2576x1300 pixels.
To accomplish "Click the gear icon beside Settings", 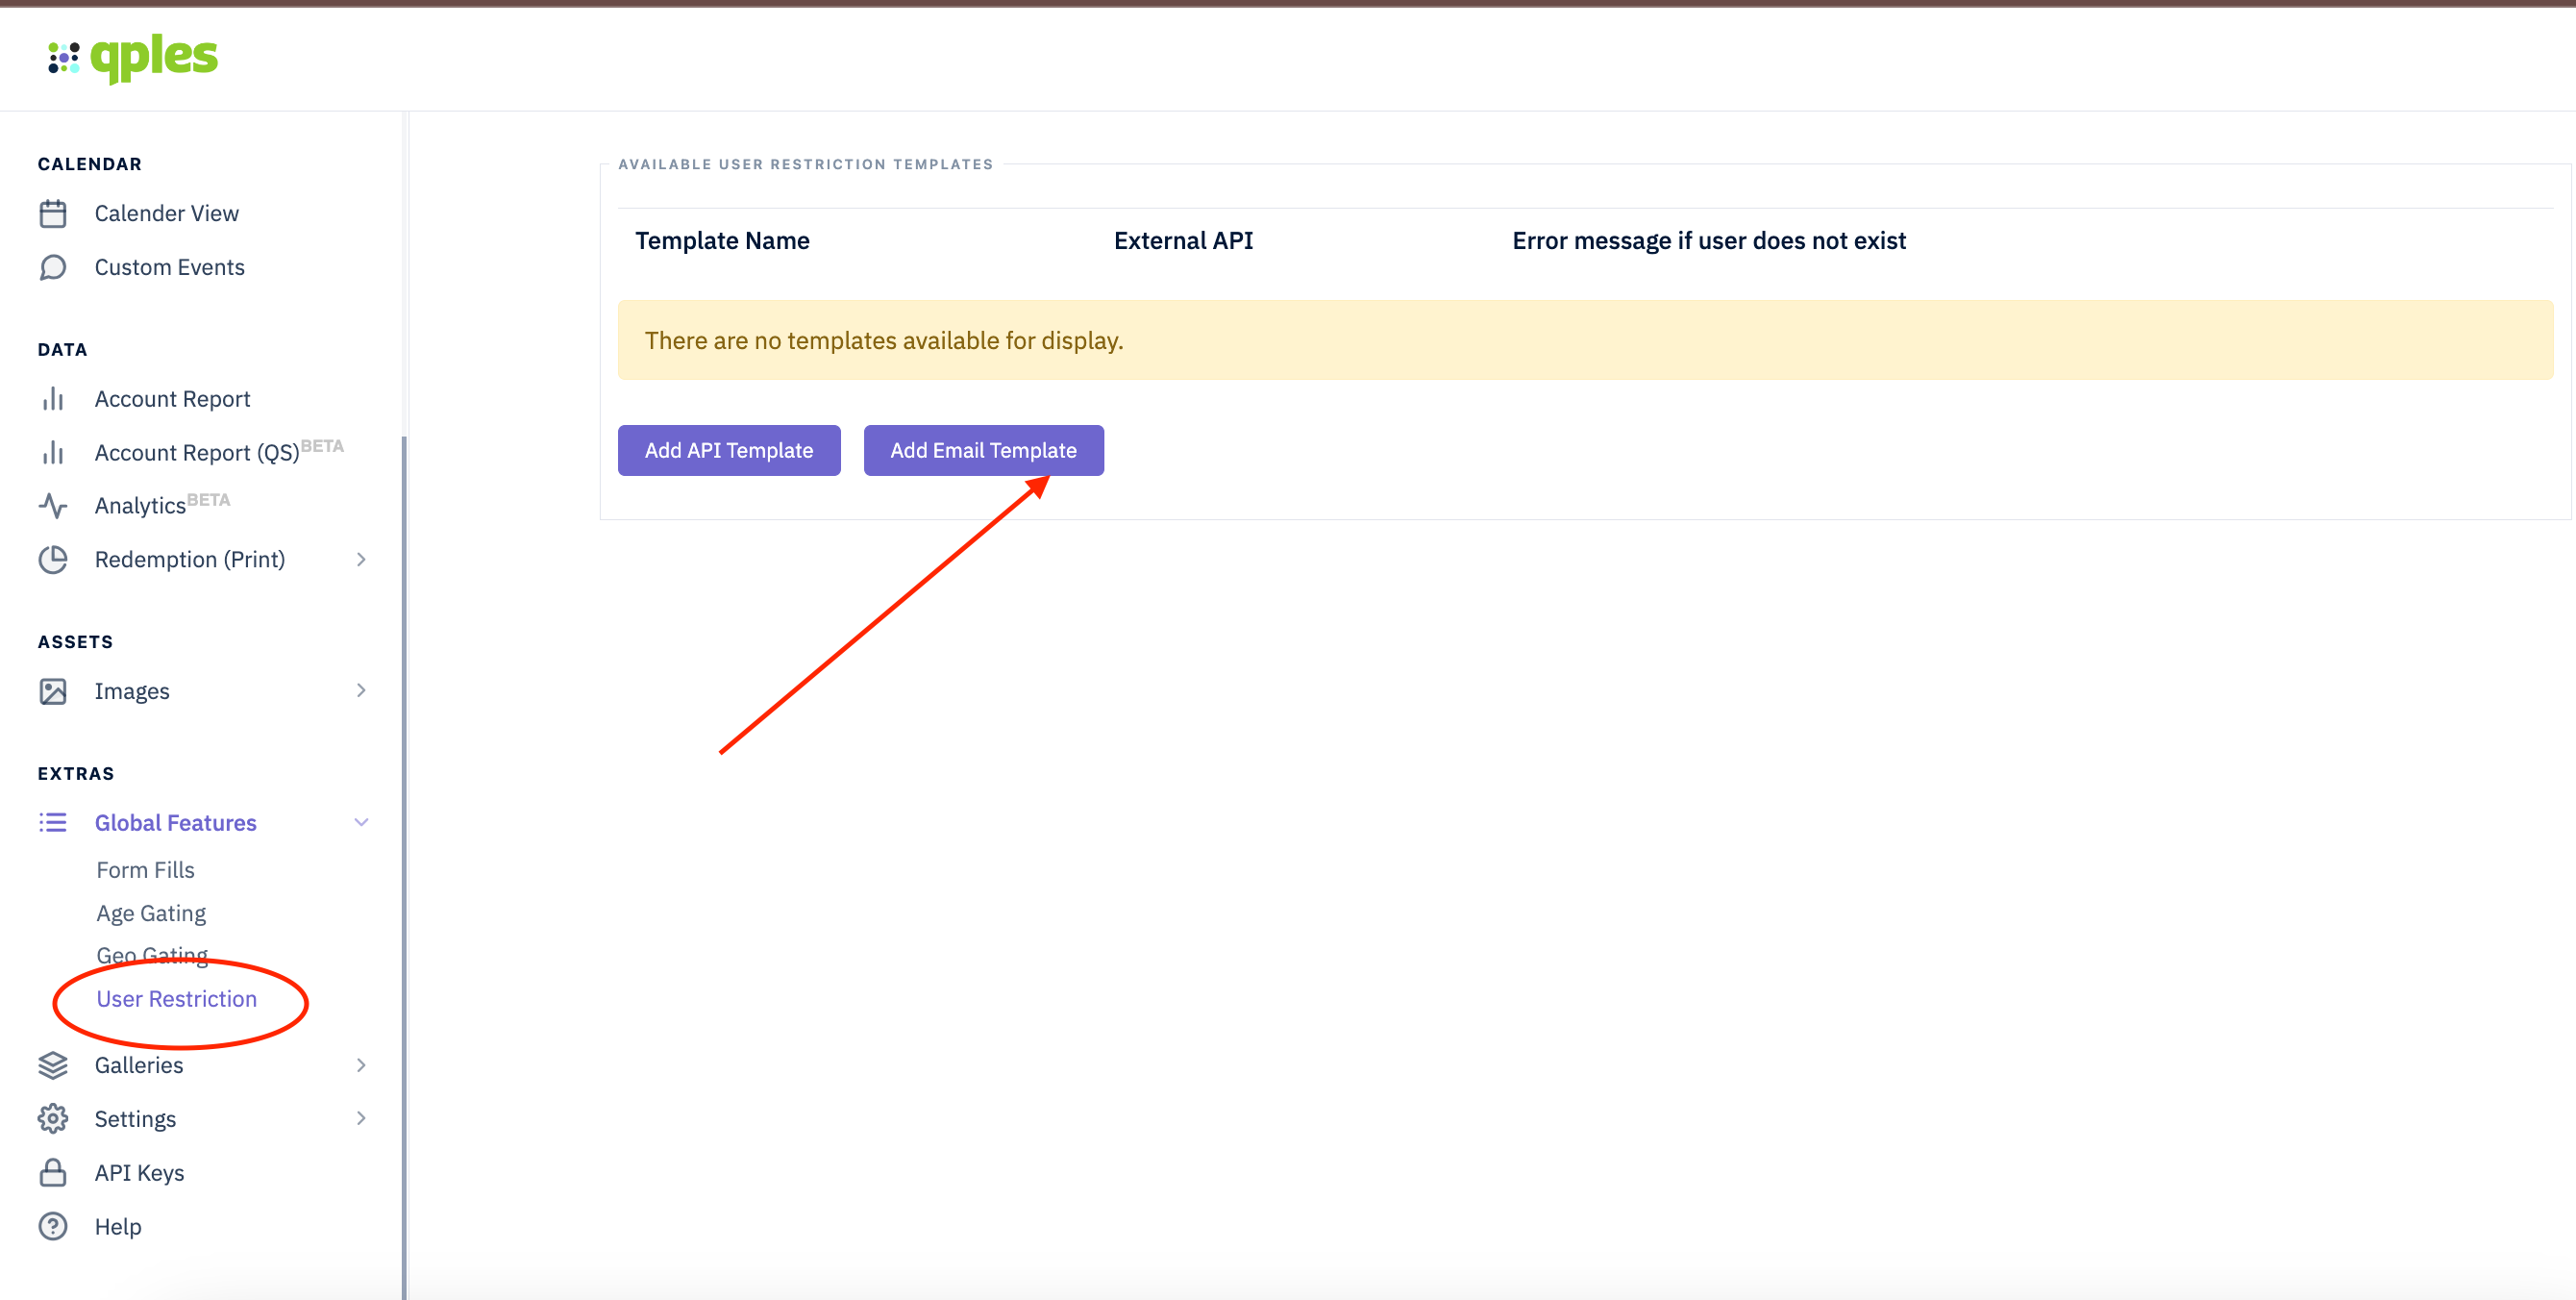I will [53, 1119].
